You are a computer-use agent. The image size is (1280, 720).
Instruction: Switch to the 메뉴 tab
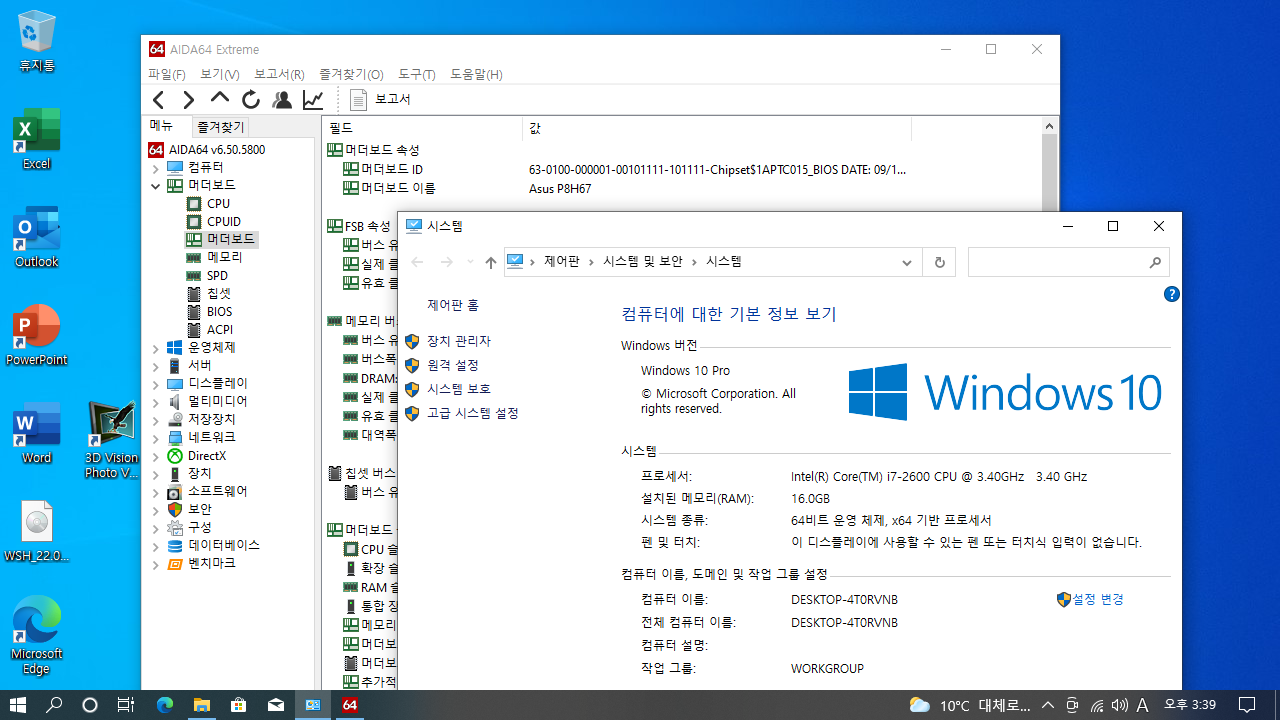click(x=161, y=126)
